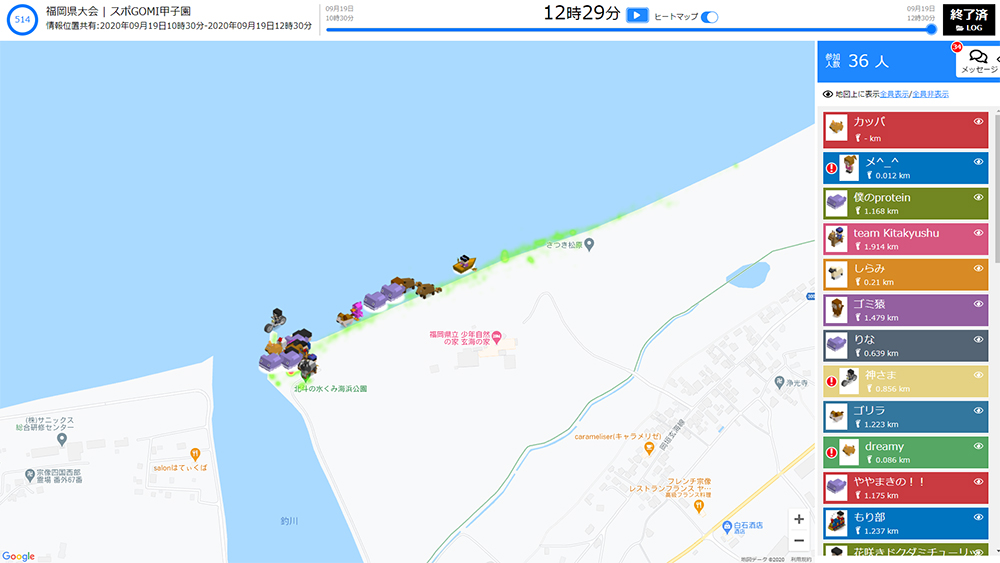The image size is (1000, 563).
Task: Hide ゴリラ using its eye icon
Action: (x=979, y=411)
